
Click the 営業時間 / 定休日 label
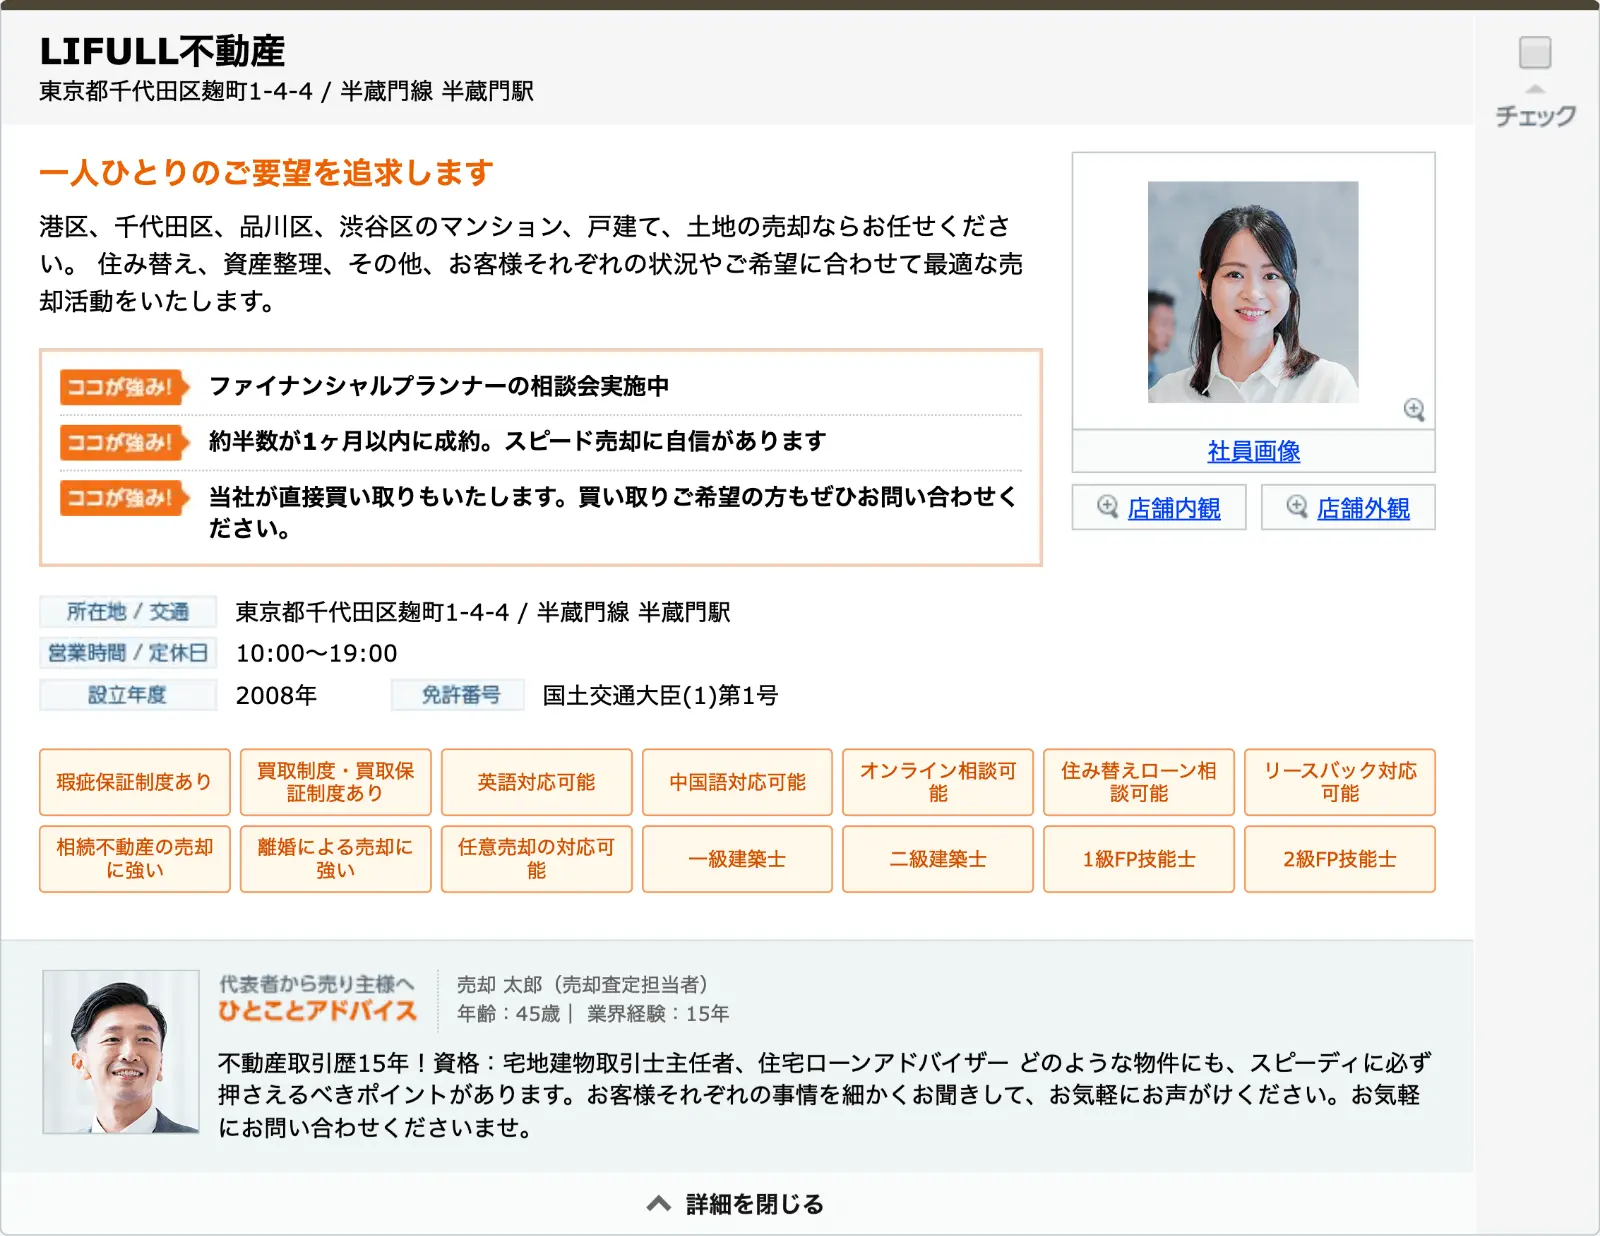pyautogui.click(x=128, y=653)
